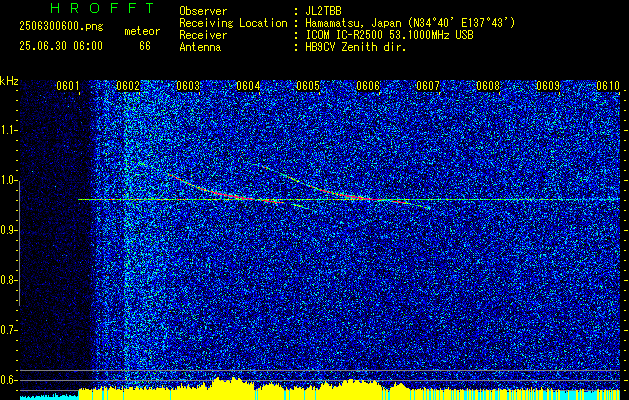Click the Receiving Location label
The width and height of the screenshot is (629, 400).
(x=233, y=23)
